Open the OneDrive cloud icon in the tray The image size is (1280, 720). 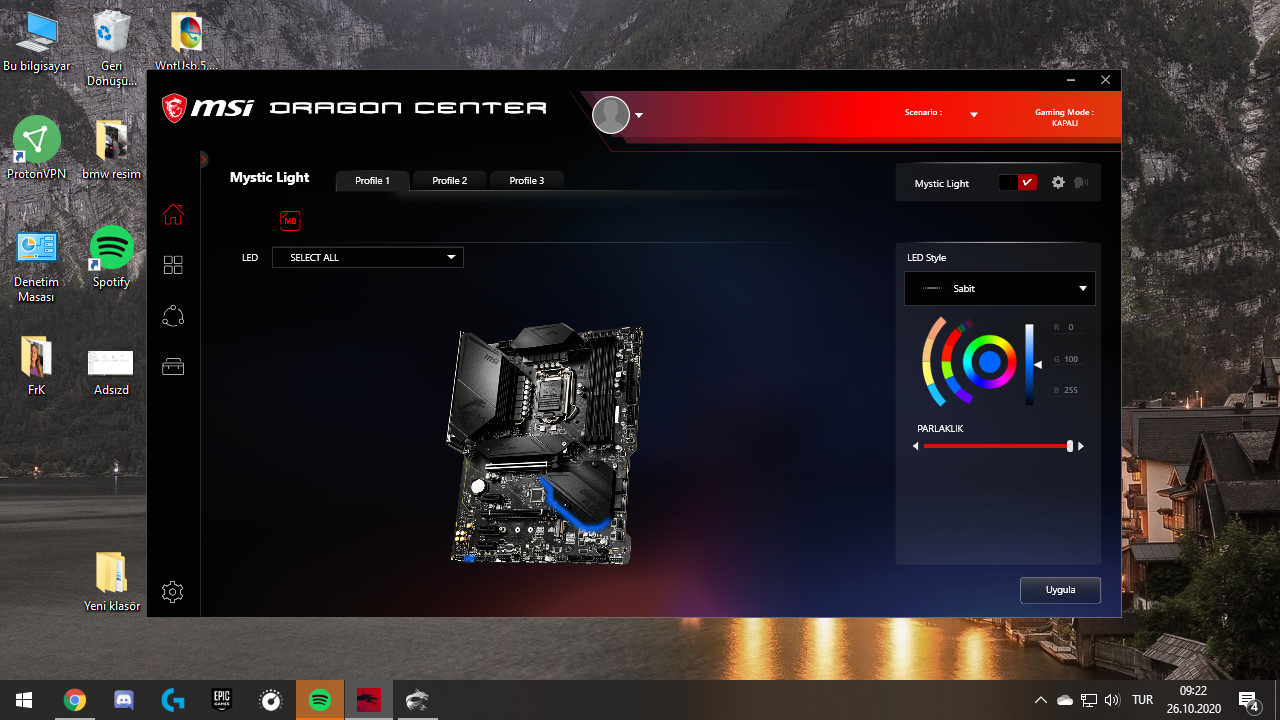click(1065, 700)
